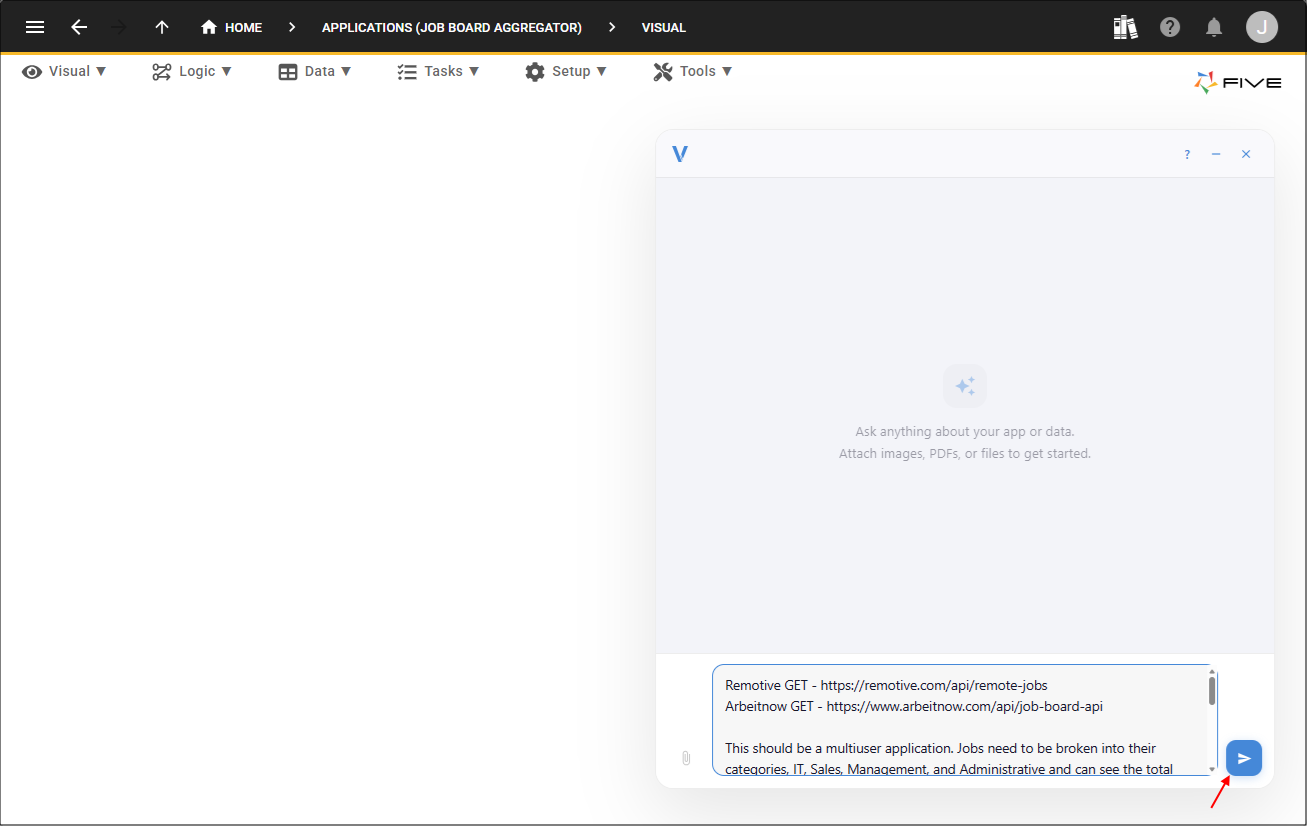Send the chat message
The width and height of the screenshot is (1307, 826).
pyautogui.click(x=1244, y=758)
